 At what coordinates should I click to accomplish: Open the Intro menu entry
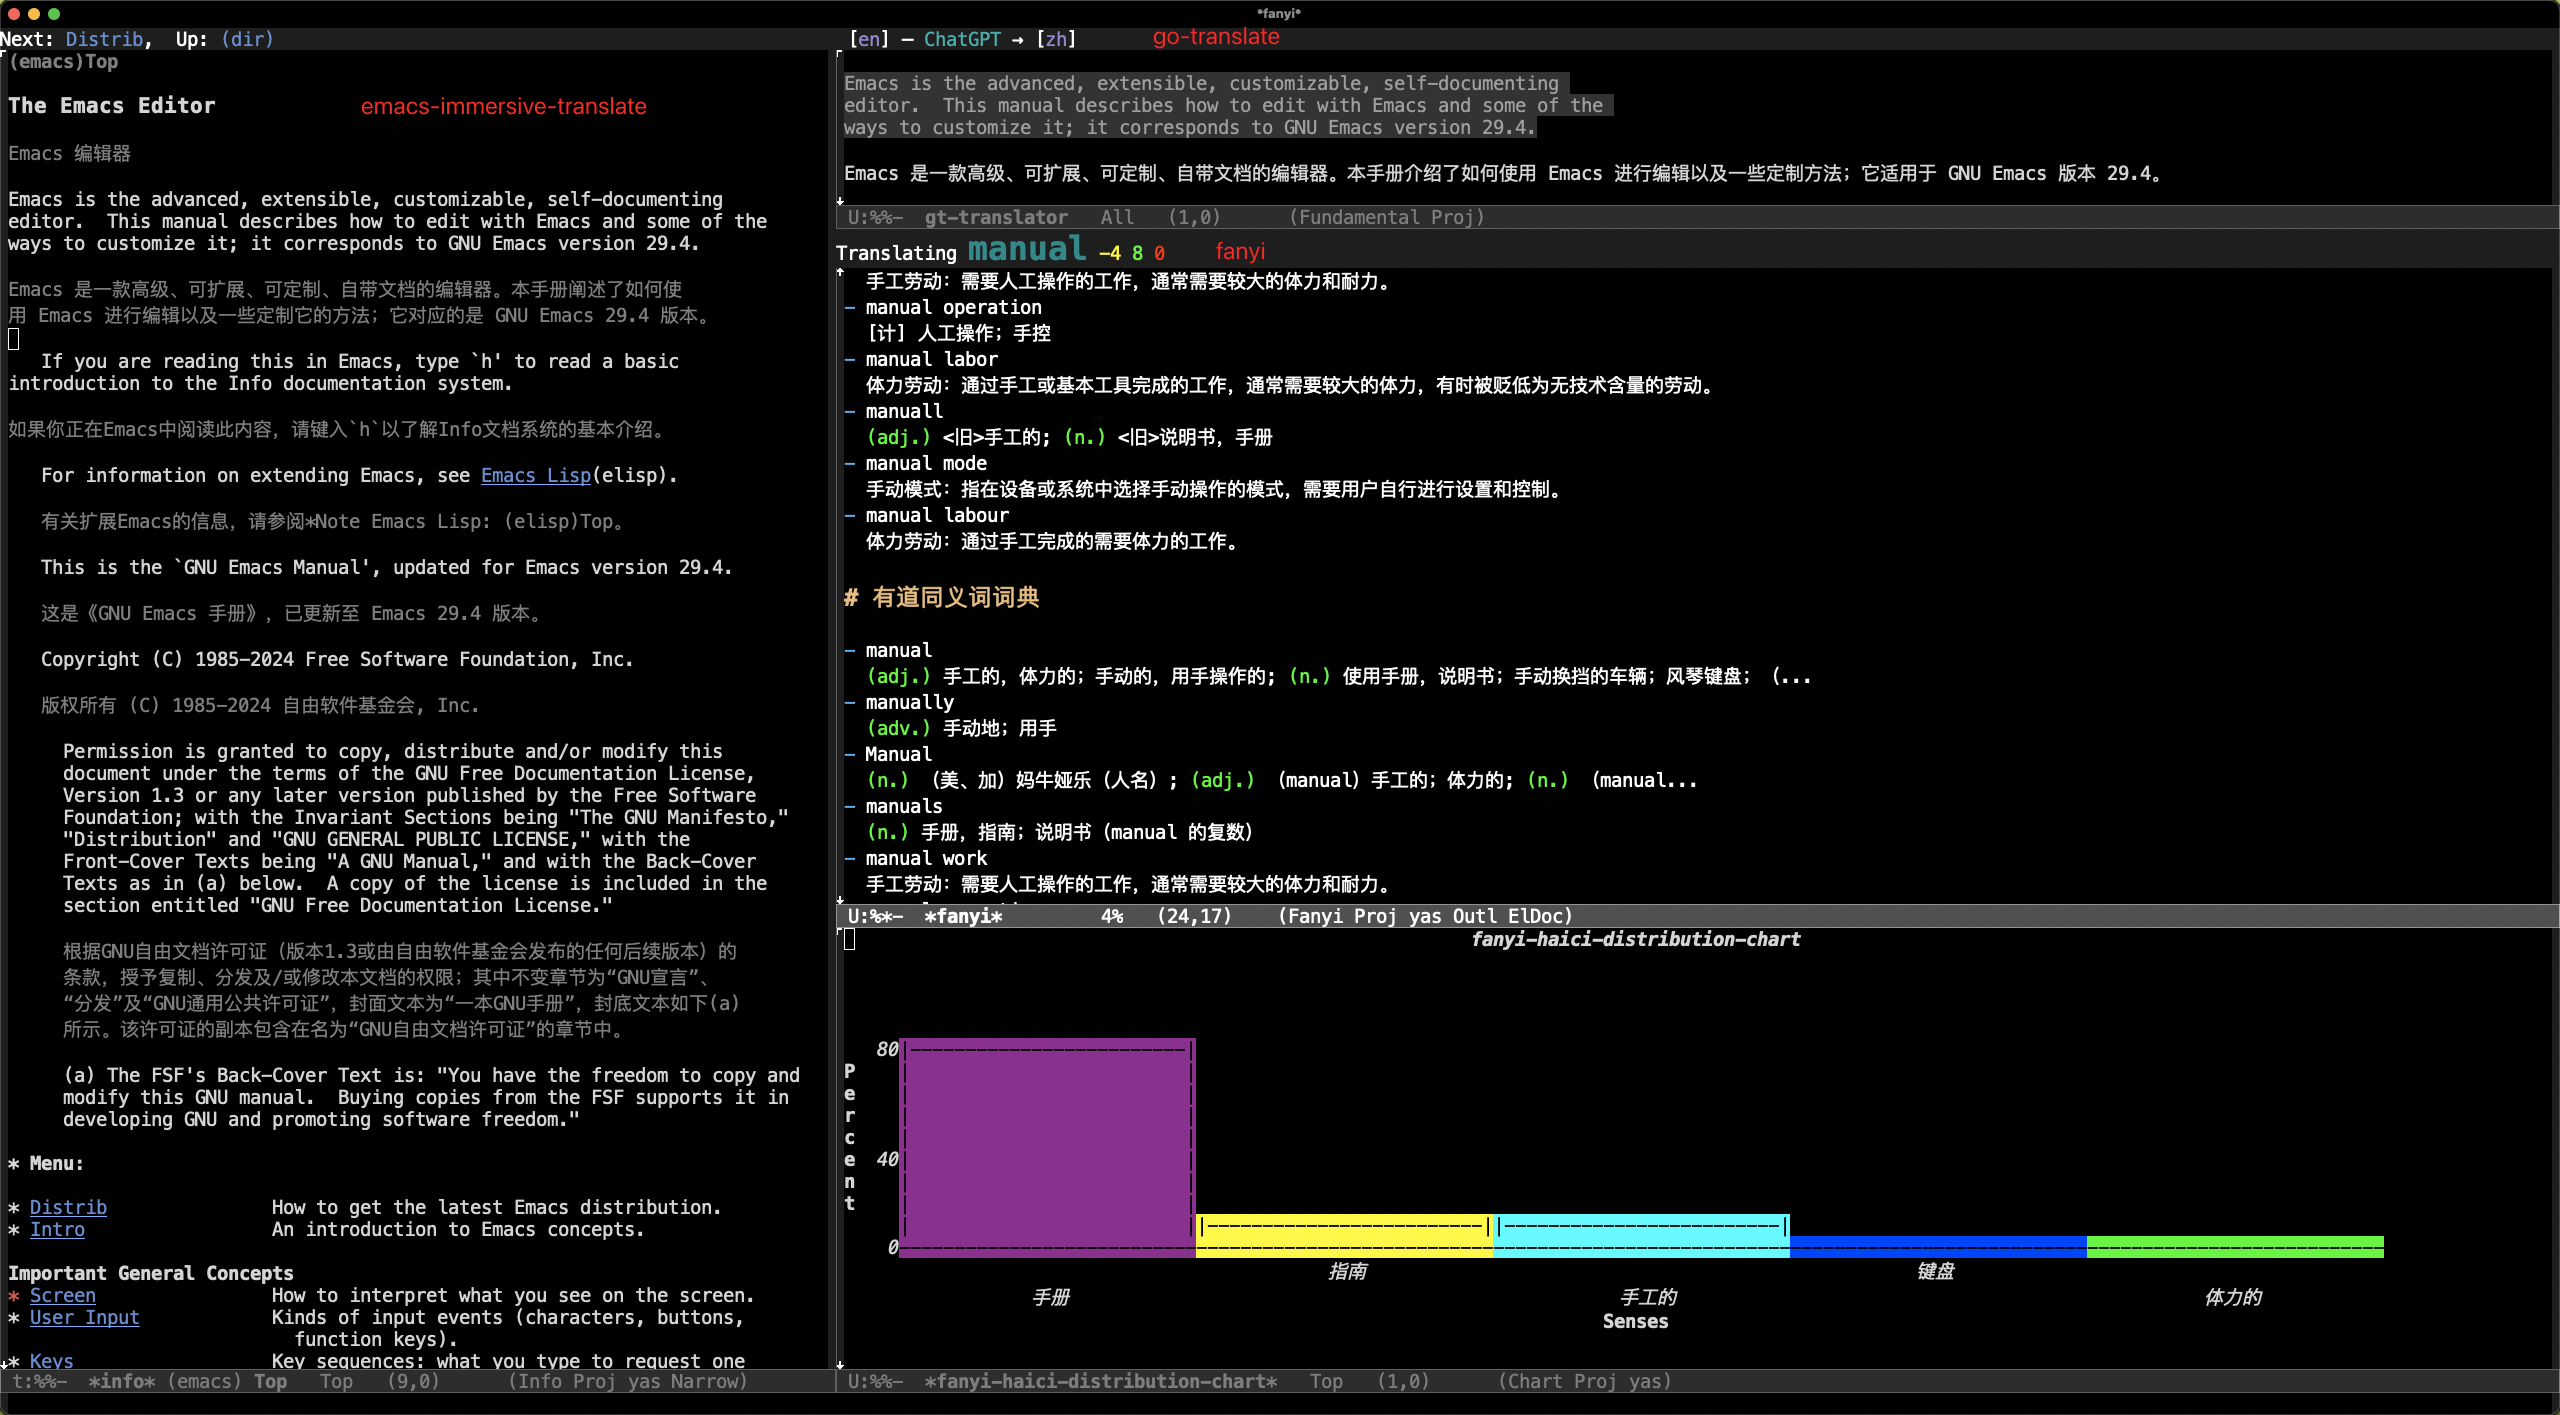(57, 1229)
